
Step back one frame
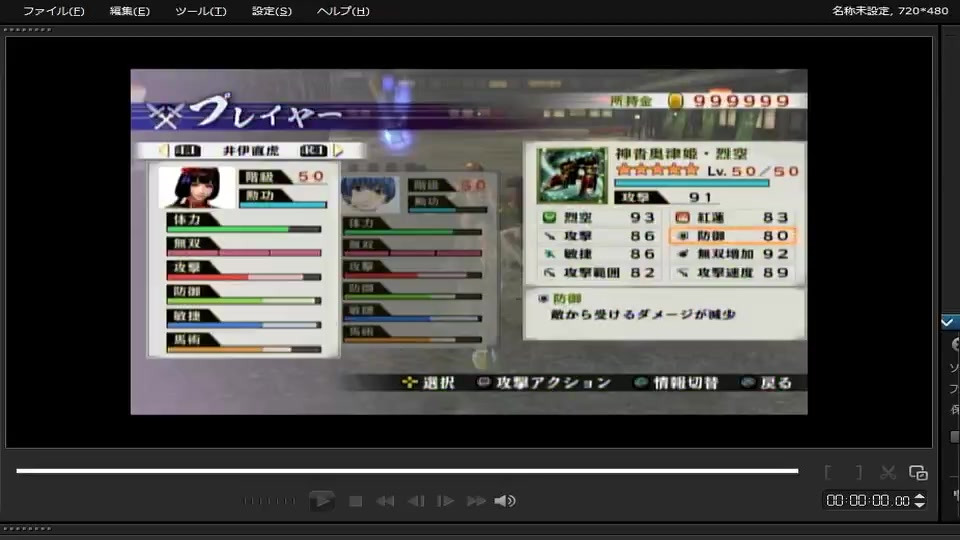point(416,501)
